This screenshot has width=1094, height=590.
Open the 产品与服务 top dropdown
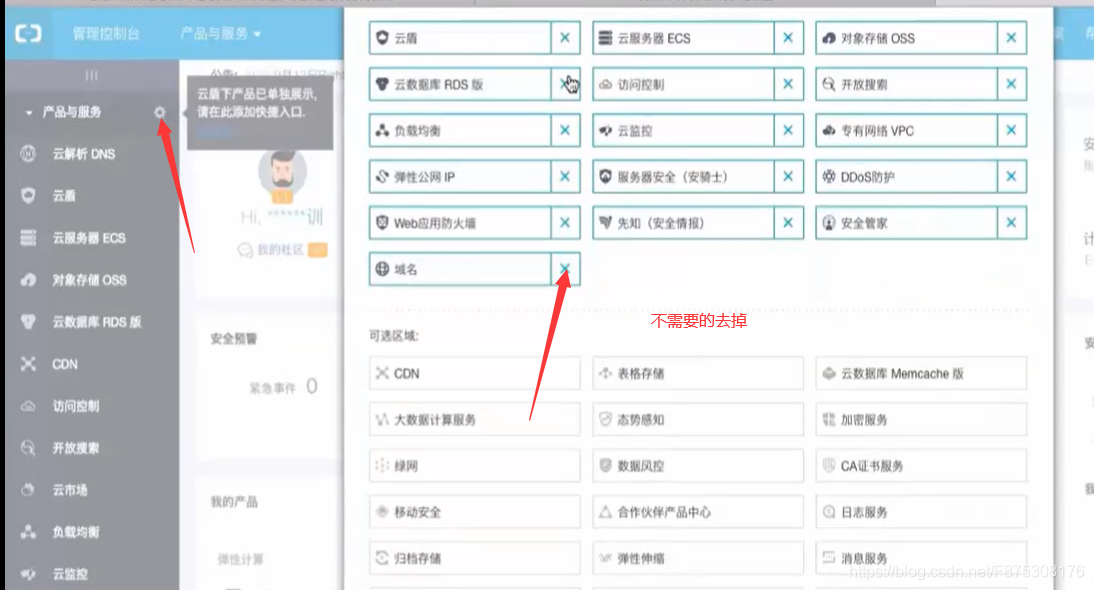pyautogui.click(x=220, y=33)
